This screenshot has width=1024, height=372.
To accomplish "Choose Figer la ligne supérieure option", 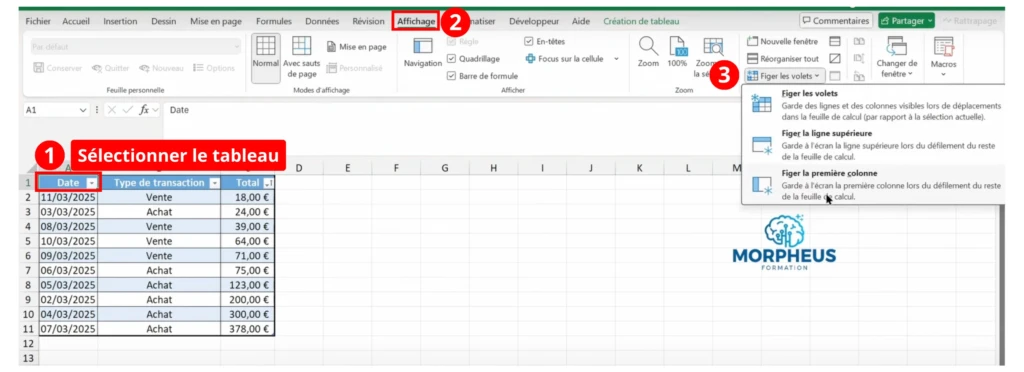I will point(873,144).
